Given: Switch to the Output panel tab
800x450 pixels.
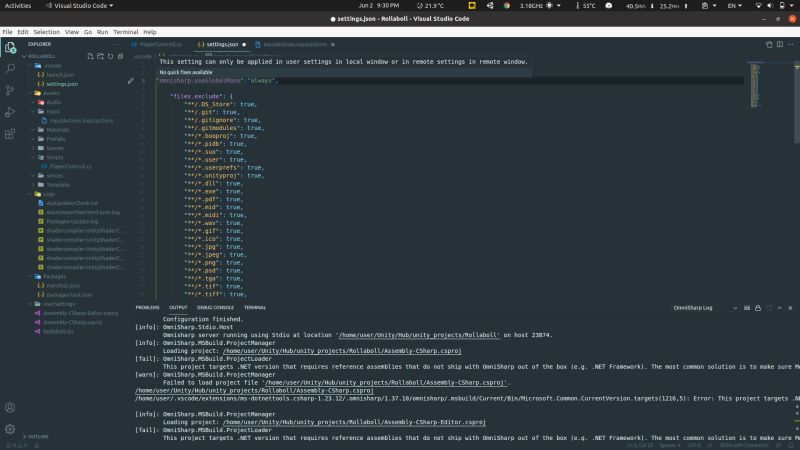Looking at the screenshot, I should coord(178,308).
